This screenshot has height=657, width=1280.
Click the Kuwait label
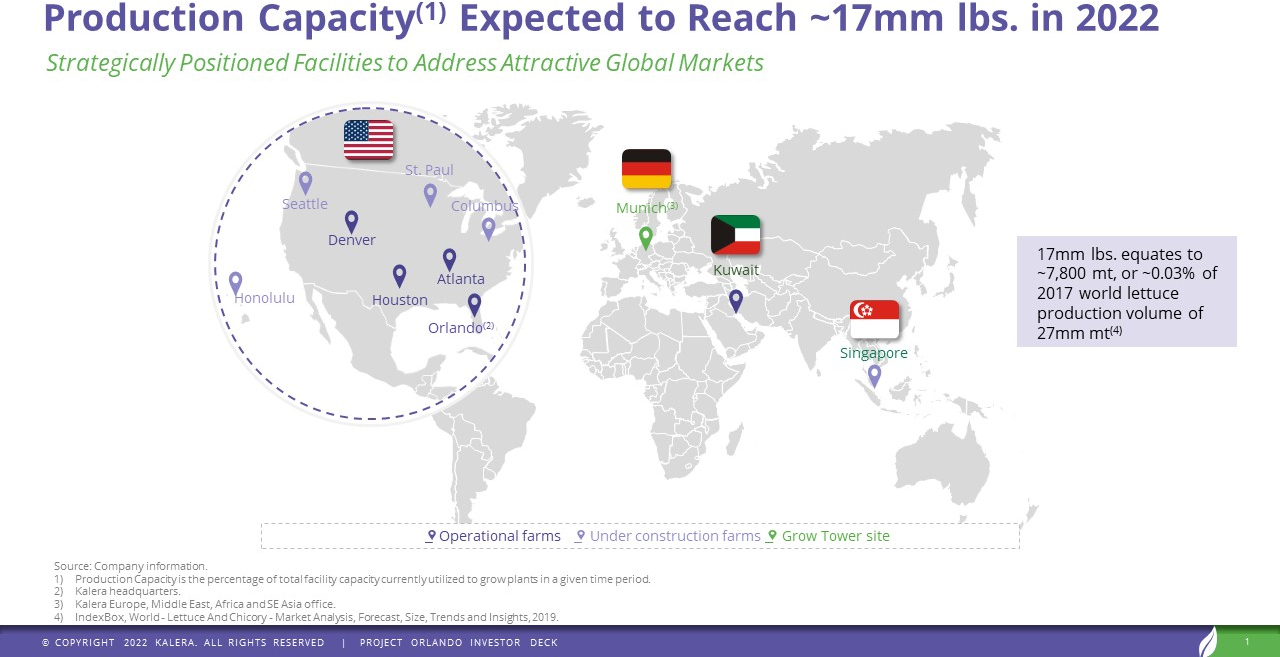pos(736,270)
